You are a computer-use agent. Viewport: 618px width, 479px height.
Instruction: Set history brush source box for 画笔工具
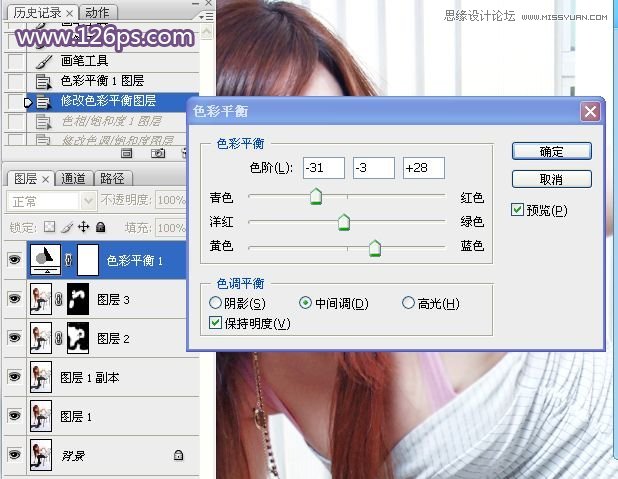[16, 61]
